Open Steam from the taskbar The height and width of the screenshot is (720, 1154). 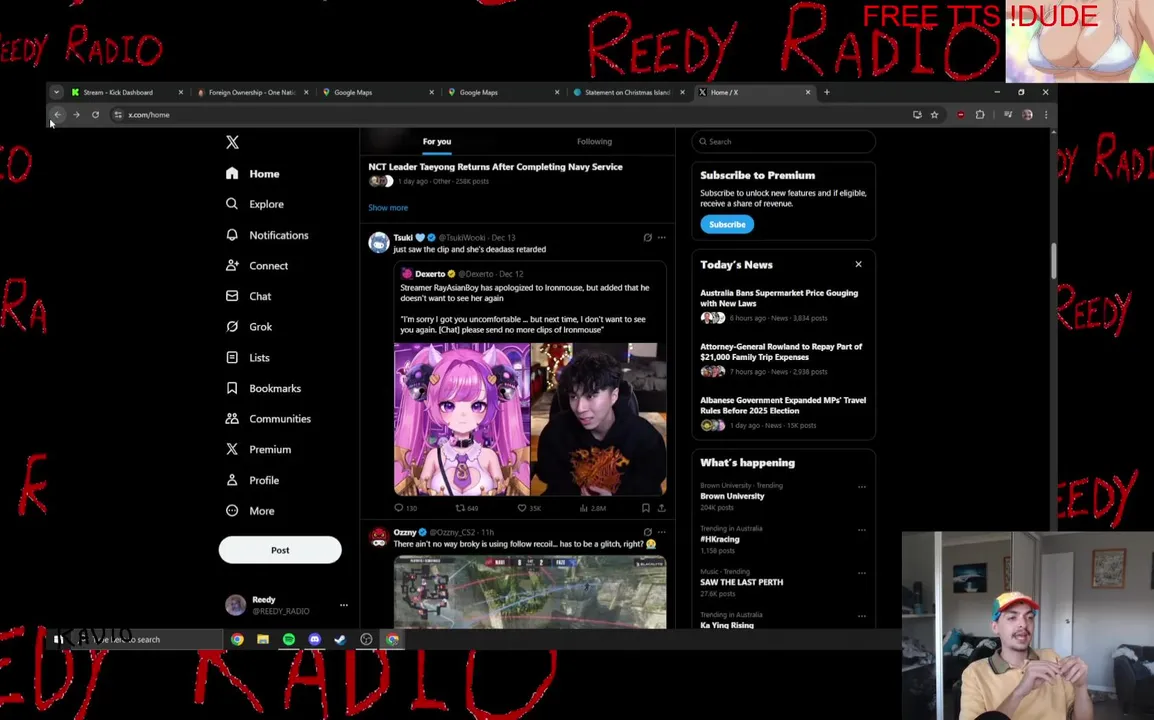click(340, 639)
